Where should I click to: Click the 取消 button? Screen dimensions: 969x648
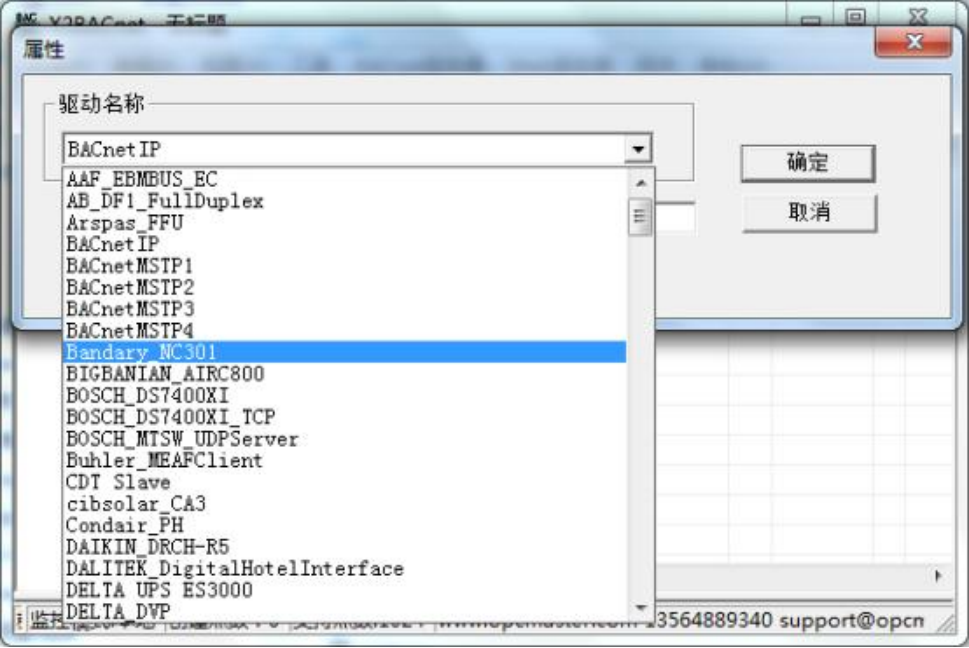809,212
